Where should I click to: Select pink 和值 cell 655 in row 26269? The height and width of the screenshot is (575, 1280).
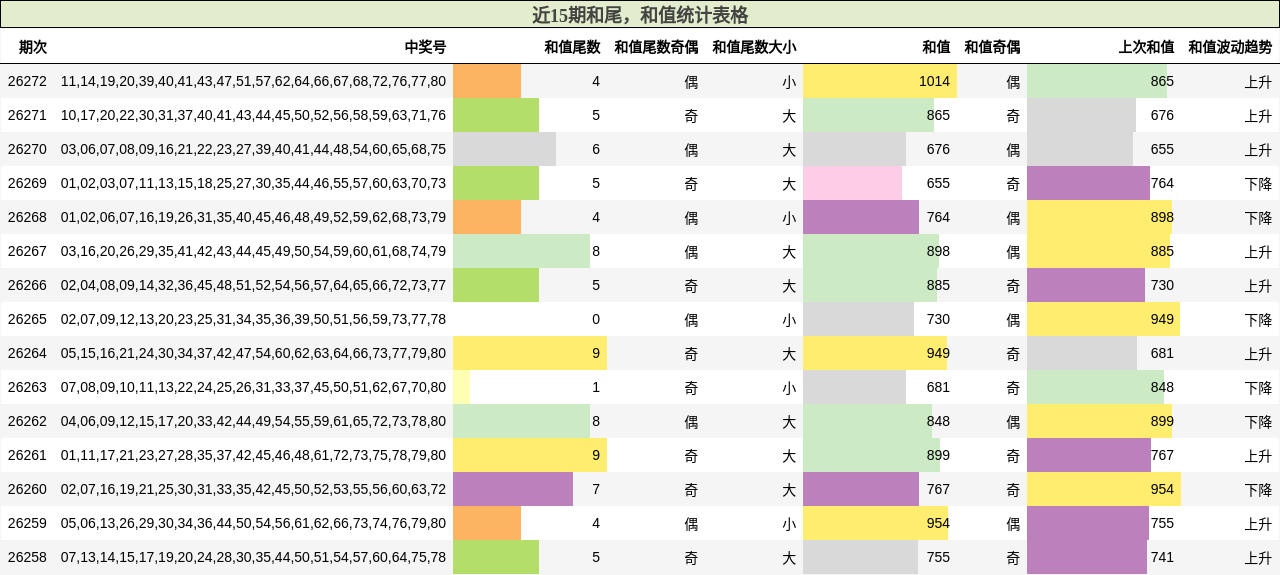click(880, 183)
